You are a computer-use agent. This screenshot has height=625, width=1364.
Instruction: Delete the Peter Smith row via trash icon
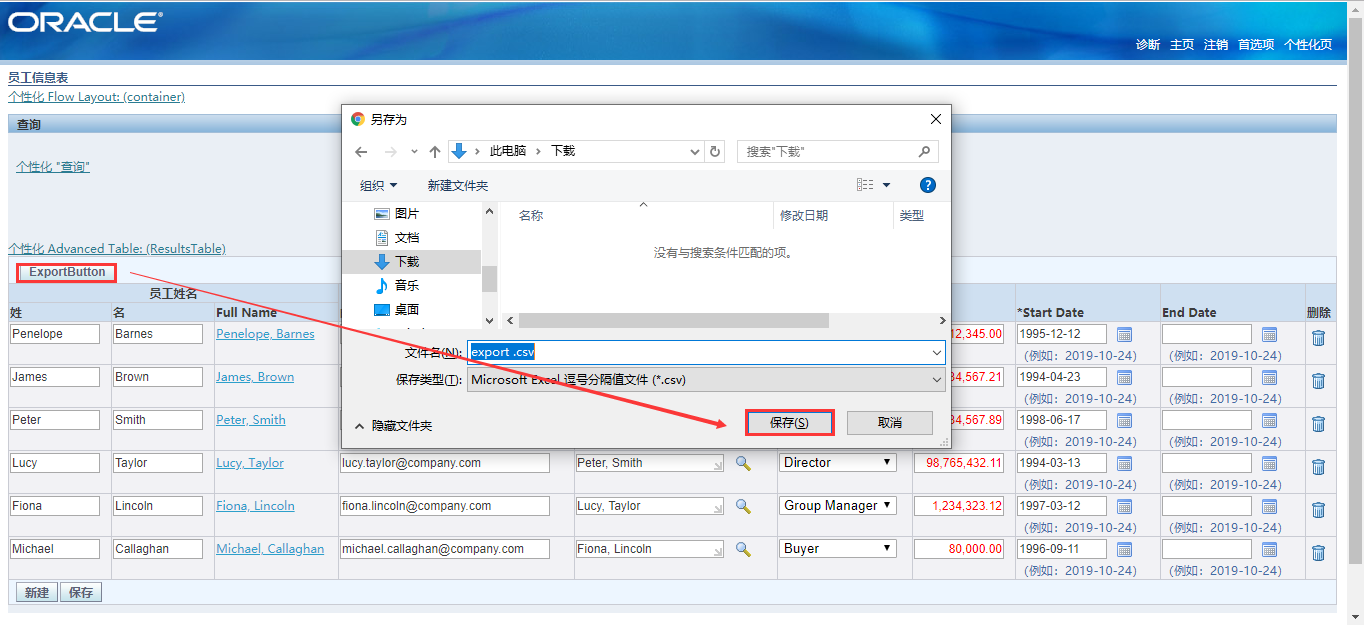pos(1318,424)
